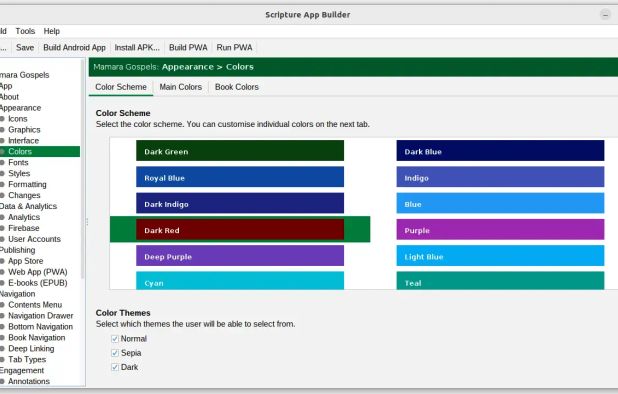Screen dimensions: 618x394
Task: Select the Navigation tree node
Action: point(18,294)
